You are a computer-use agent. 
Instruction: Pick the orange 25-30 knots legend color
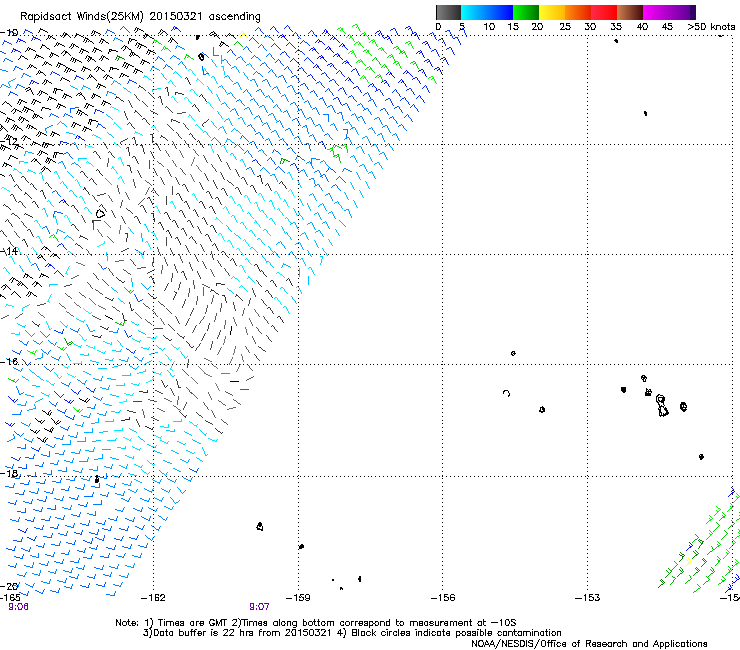pyautogui.click(x=578, y=12)
